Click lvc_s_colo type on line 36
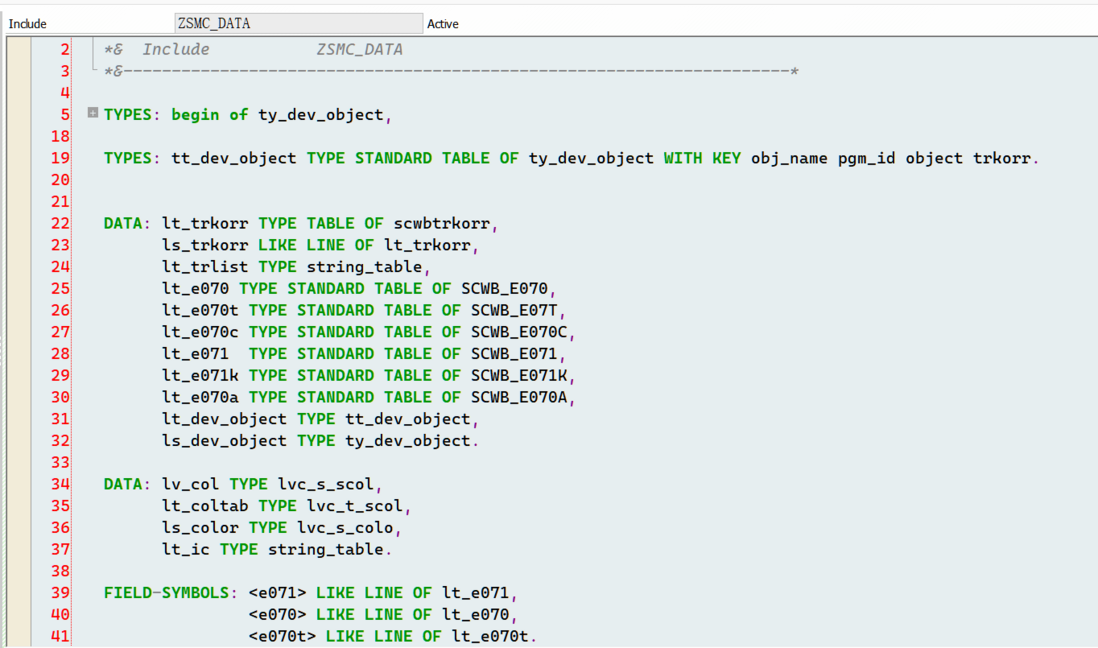The width and height of the screenshot is (1098, 648). [x=345, y=528]
